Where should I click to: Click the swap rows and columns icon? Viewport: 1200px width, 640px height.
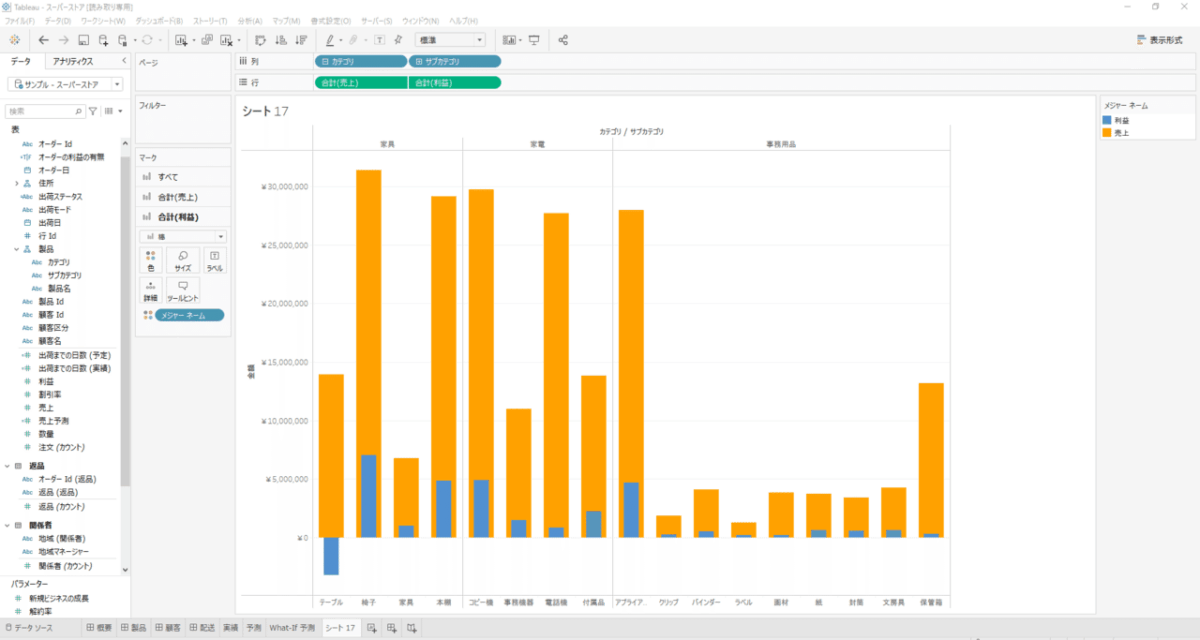(x=260, y=40)
